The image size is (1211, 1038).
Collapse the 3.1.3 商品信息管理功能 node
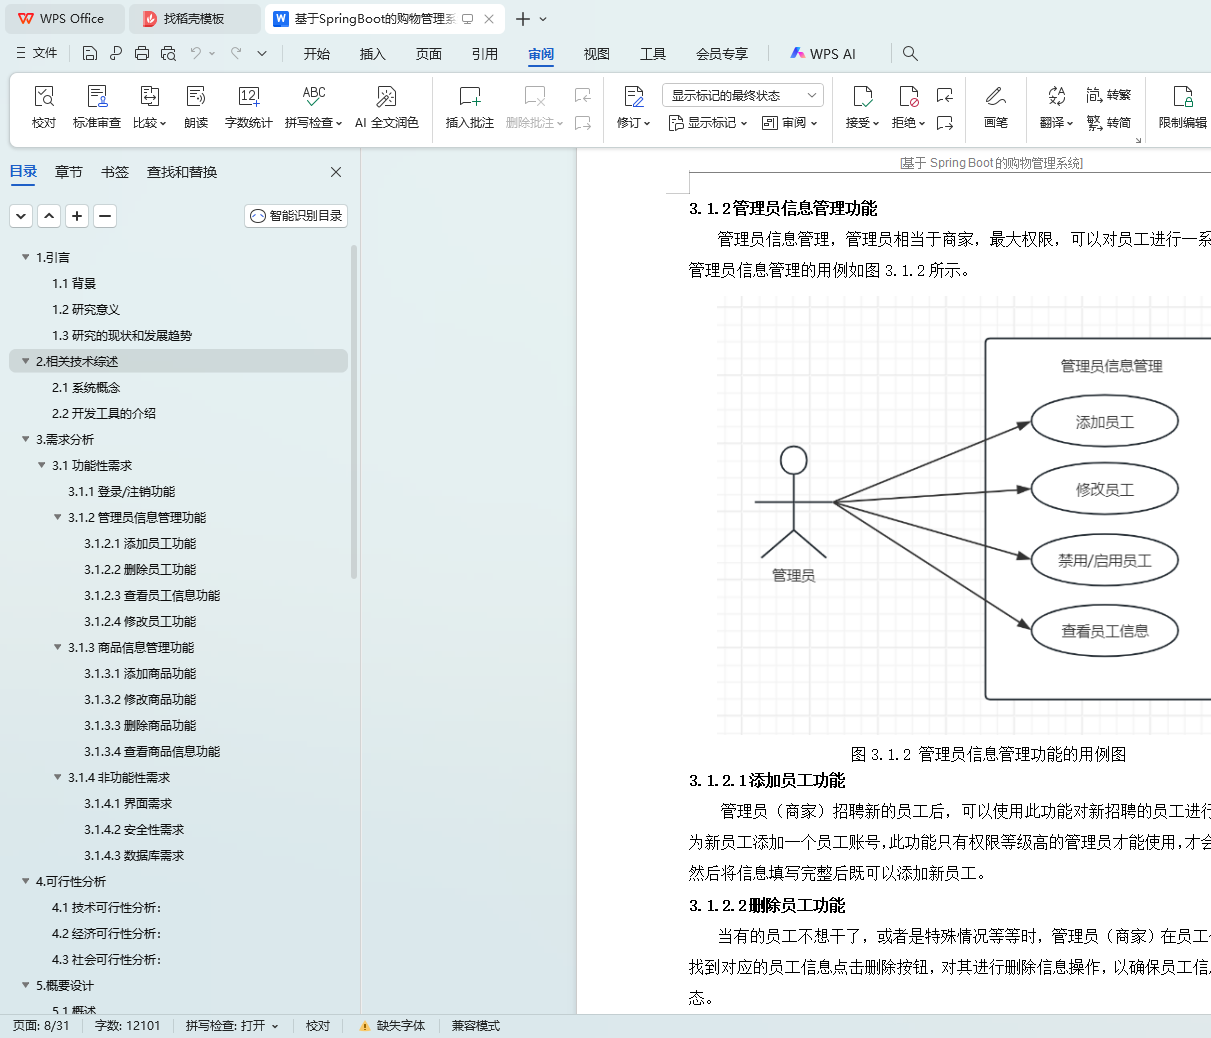click(x=58, y=647)
